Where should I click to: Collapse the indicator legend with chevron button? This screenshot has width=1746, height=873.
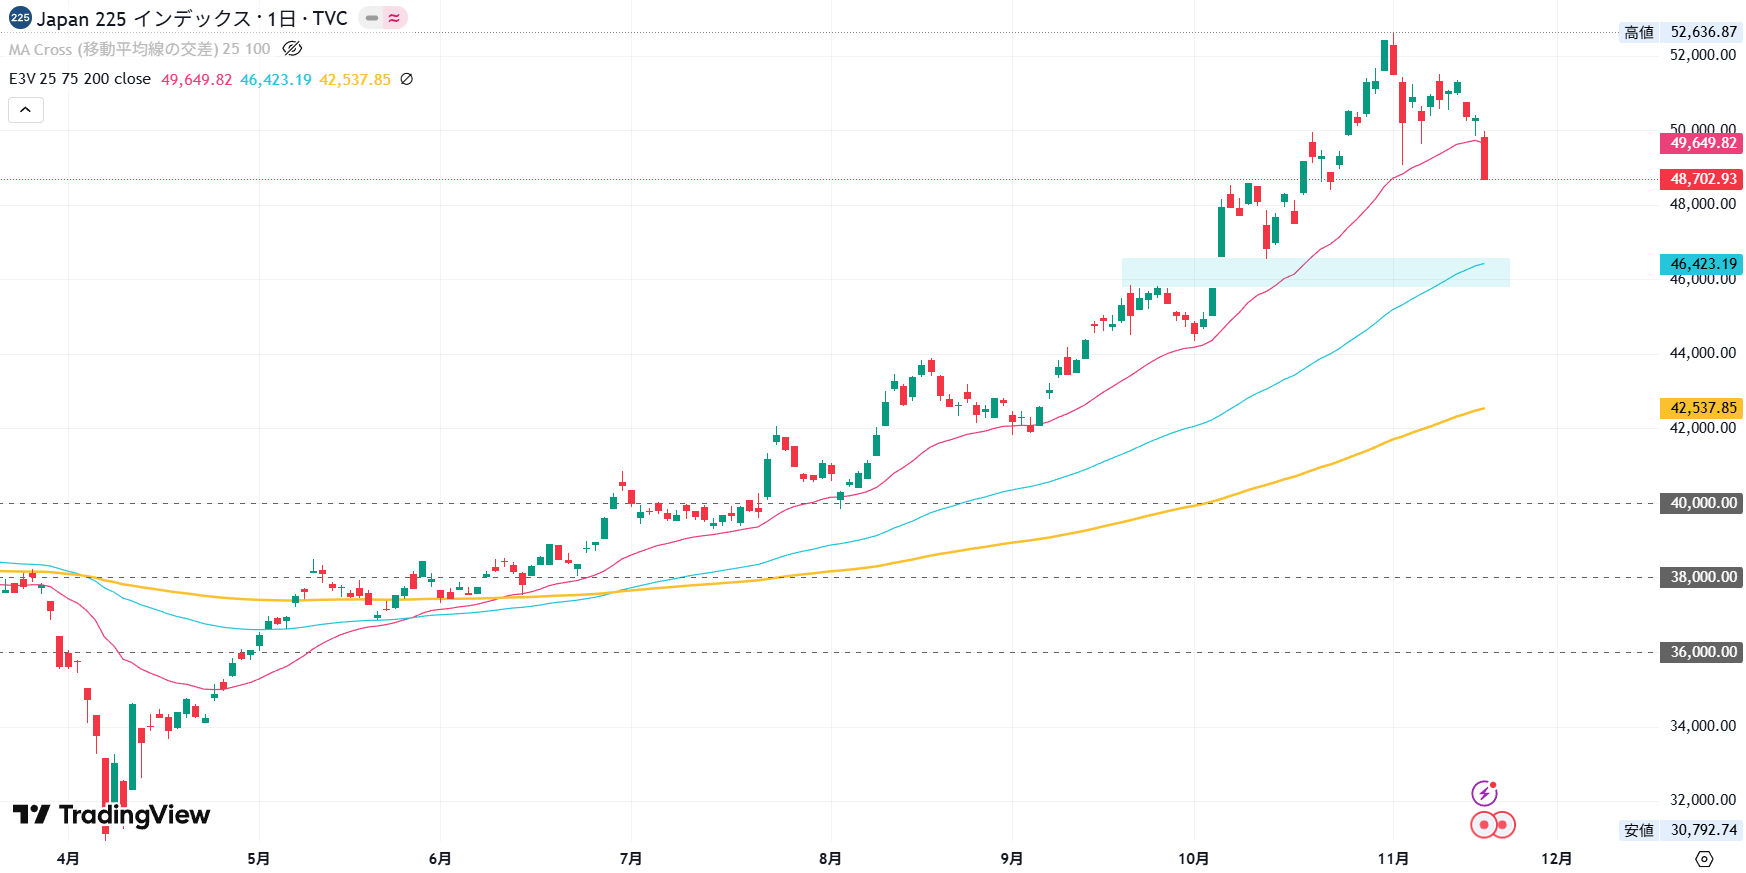pyautogui.click(x=26, y=110)
